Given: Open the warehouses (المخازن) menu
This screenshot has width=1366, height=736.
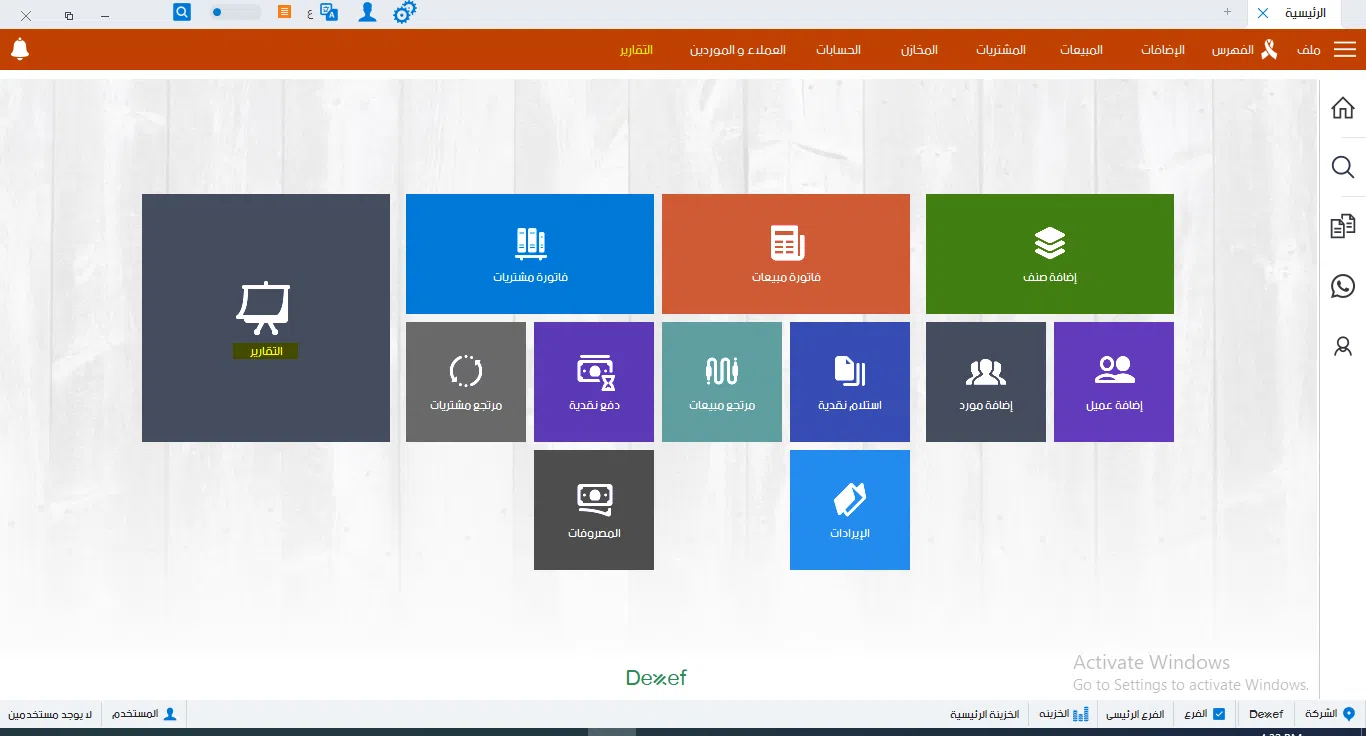Looking at the screenshot, I should (x=919, y=50).
